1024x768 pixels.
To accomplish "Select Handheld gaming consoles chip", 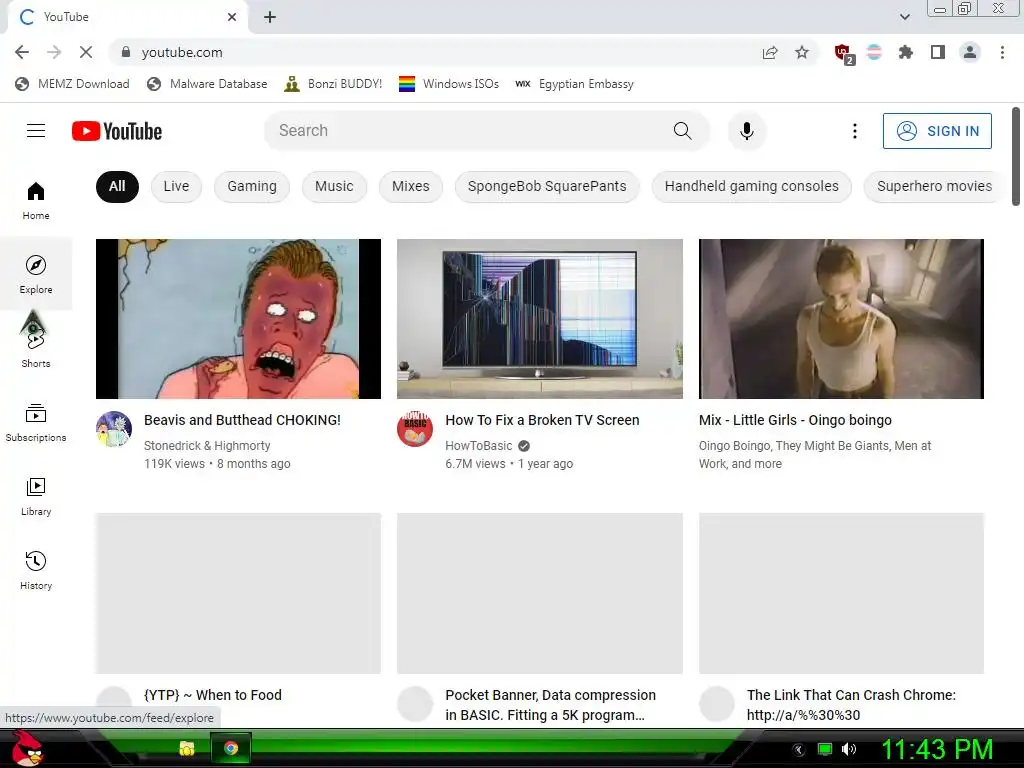I will coord(752,186).
